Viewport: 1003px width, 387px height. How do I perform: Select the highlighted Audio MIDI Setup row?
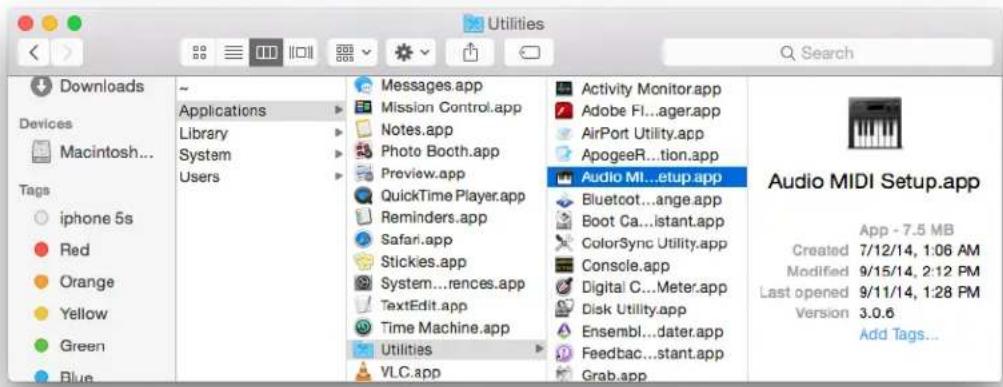[x=646, y=177]
